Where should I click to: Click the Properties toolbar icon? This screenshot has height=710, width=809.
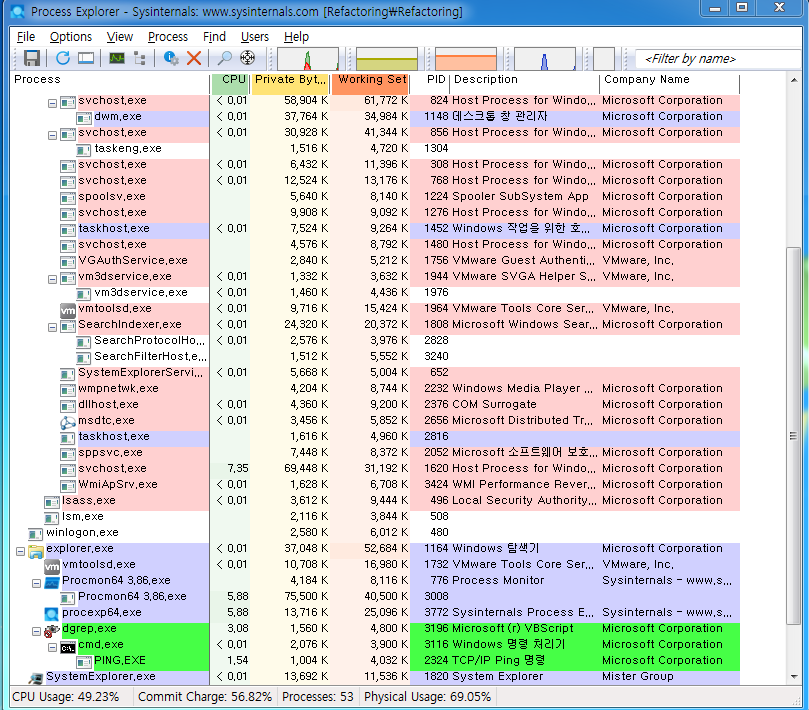pos(171,58)
